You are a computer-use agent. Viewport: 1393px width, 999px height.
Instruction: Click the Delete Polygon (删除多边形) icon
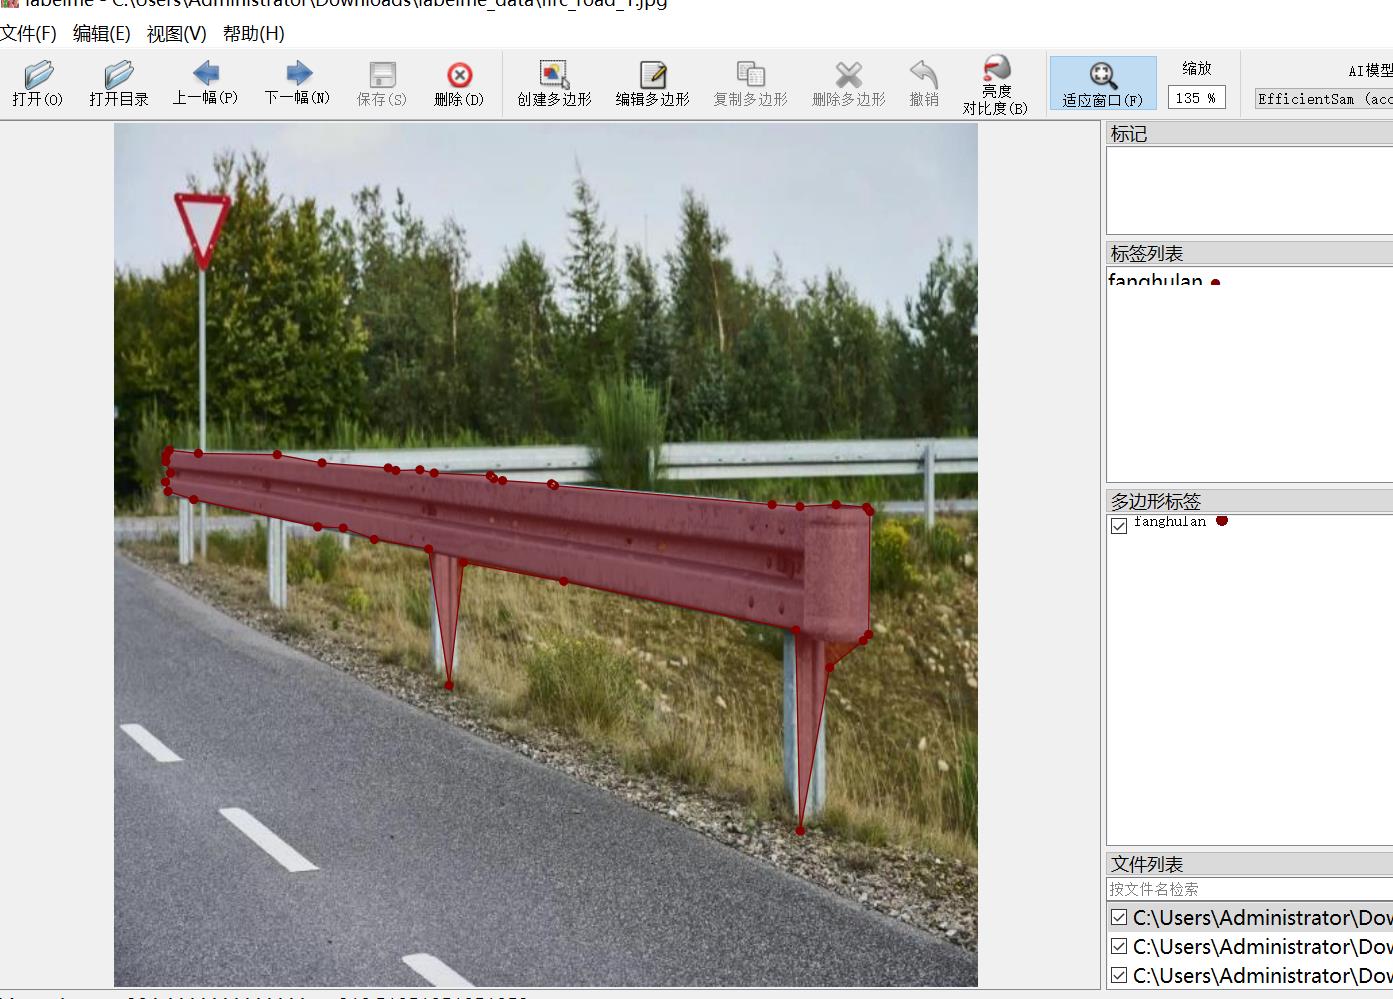click(848, 83)
